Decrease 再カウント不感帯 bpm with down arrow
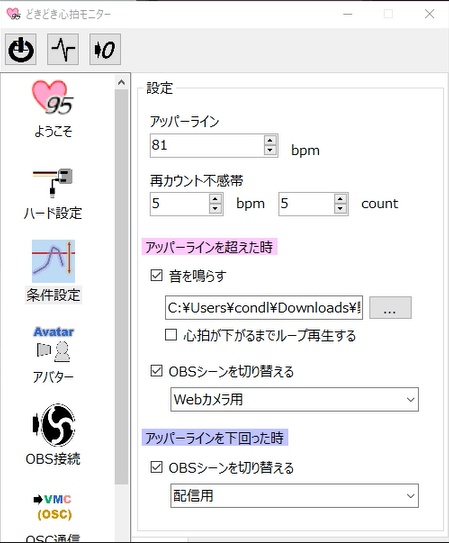The image size is (449, 543). (x=215, y=209)
